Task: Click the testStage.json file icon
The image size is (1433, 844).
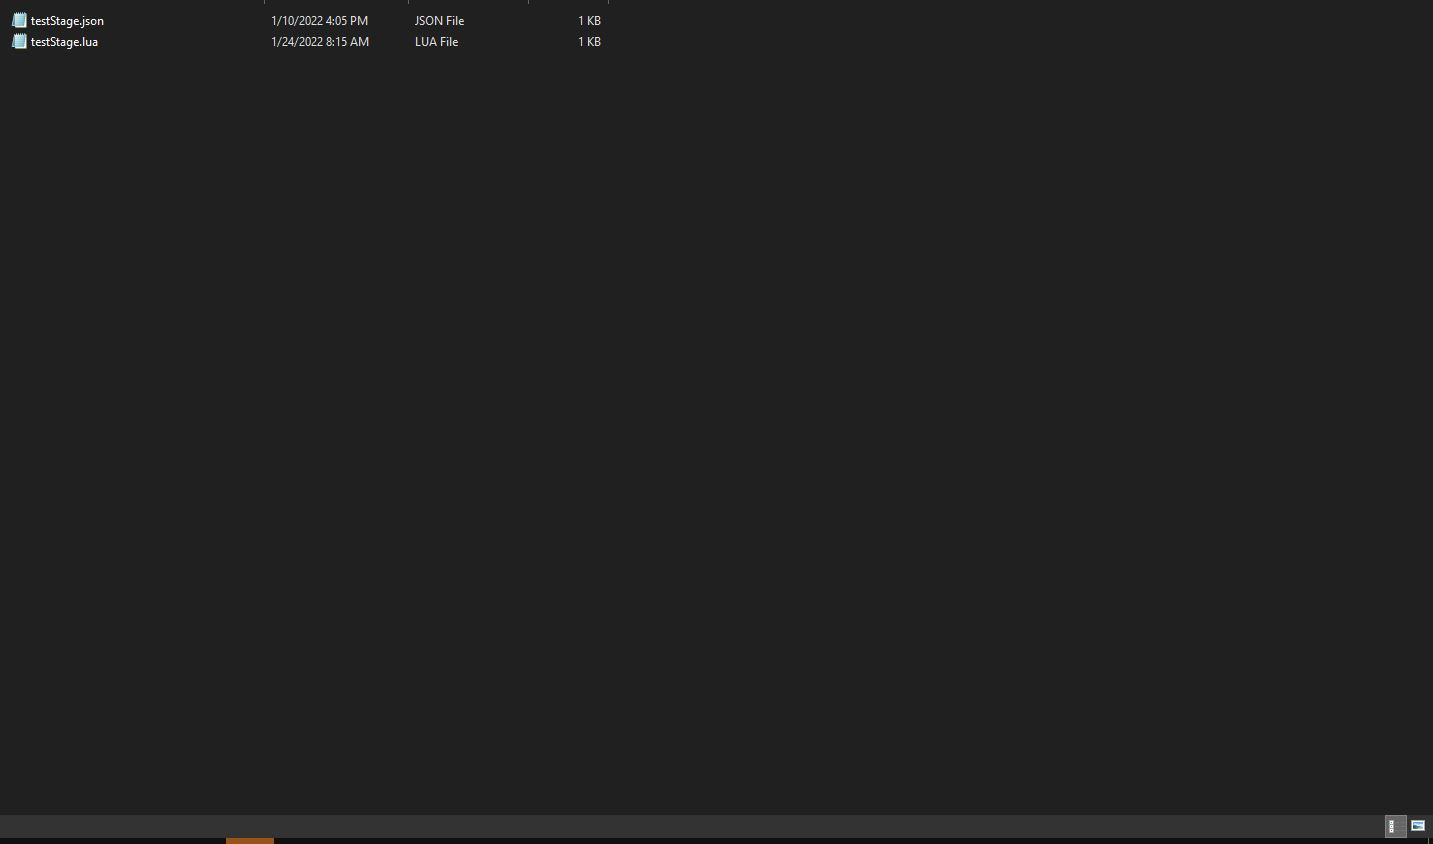Action: 19,20
